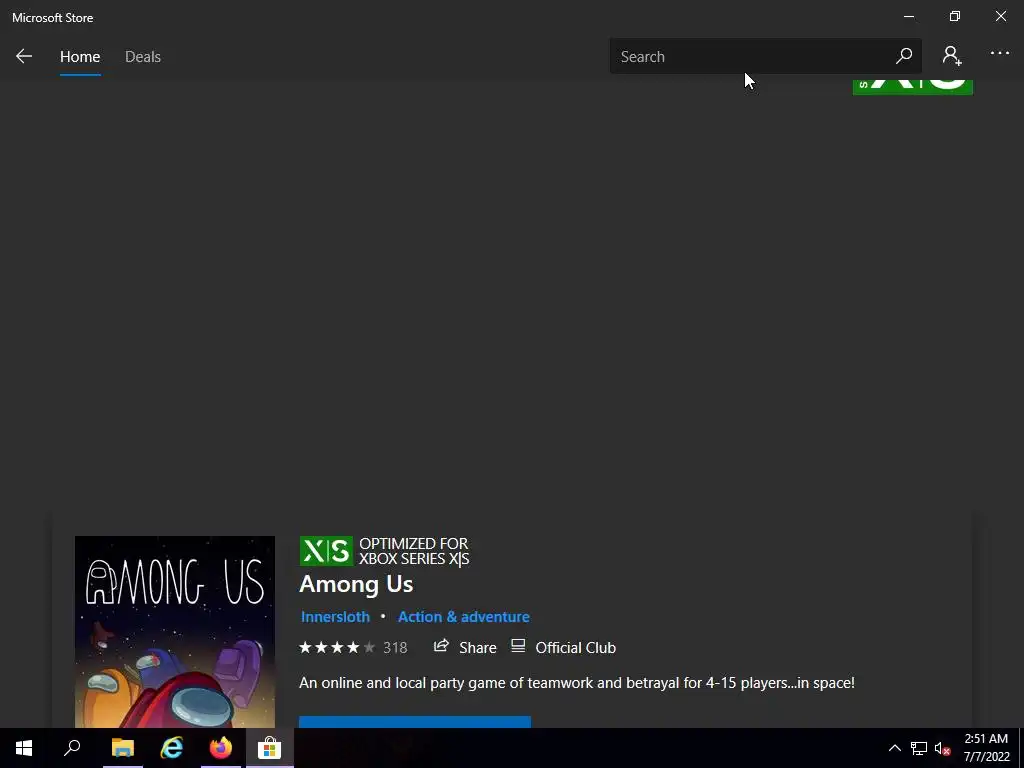Click the search magnifier icon
The height and width of the screenshot is (768, 1024).
pyautogui.click(x=904, y=56)
